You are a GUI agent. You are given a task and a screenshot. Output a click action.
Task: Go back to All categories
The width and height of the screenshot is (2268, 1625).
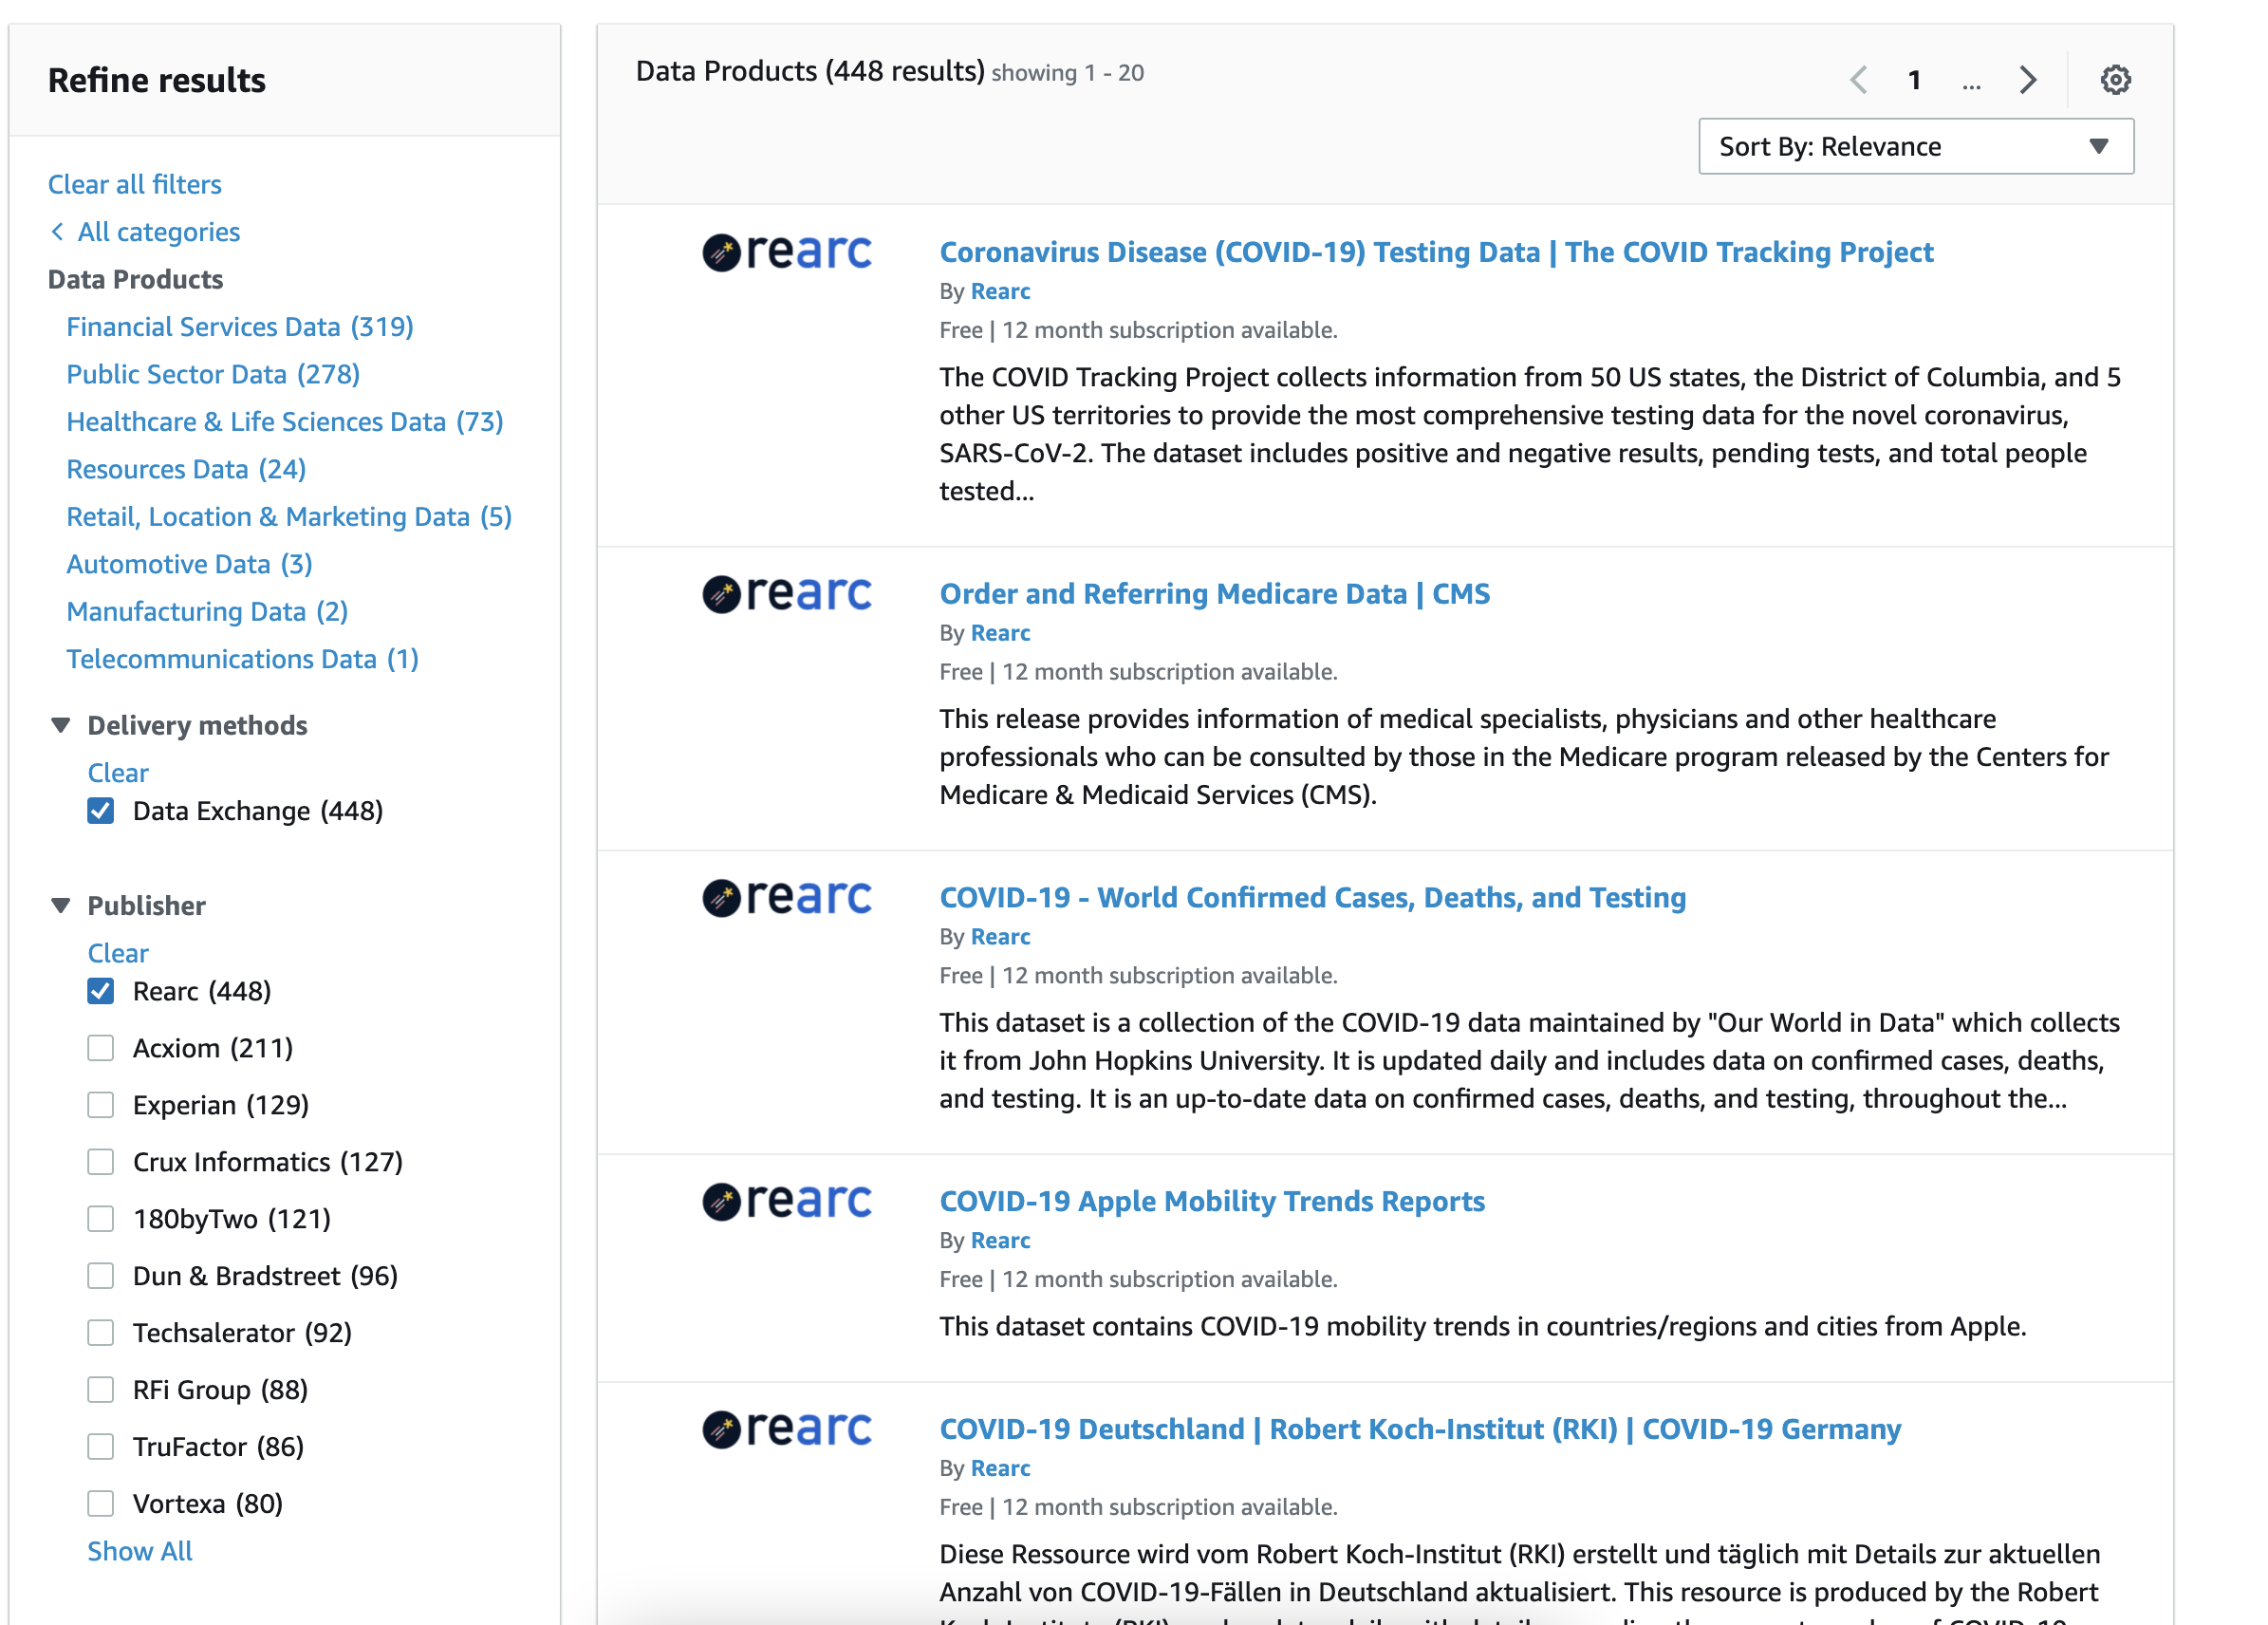157,231
